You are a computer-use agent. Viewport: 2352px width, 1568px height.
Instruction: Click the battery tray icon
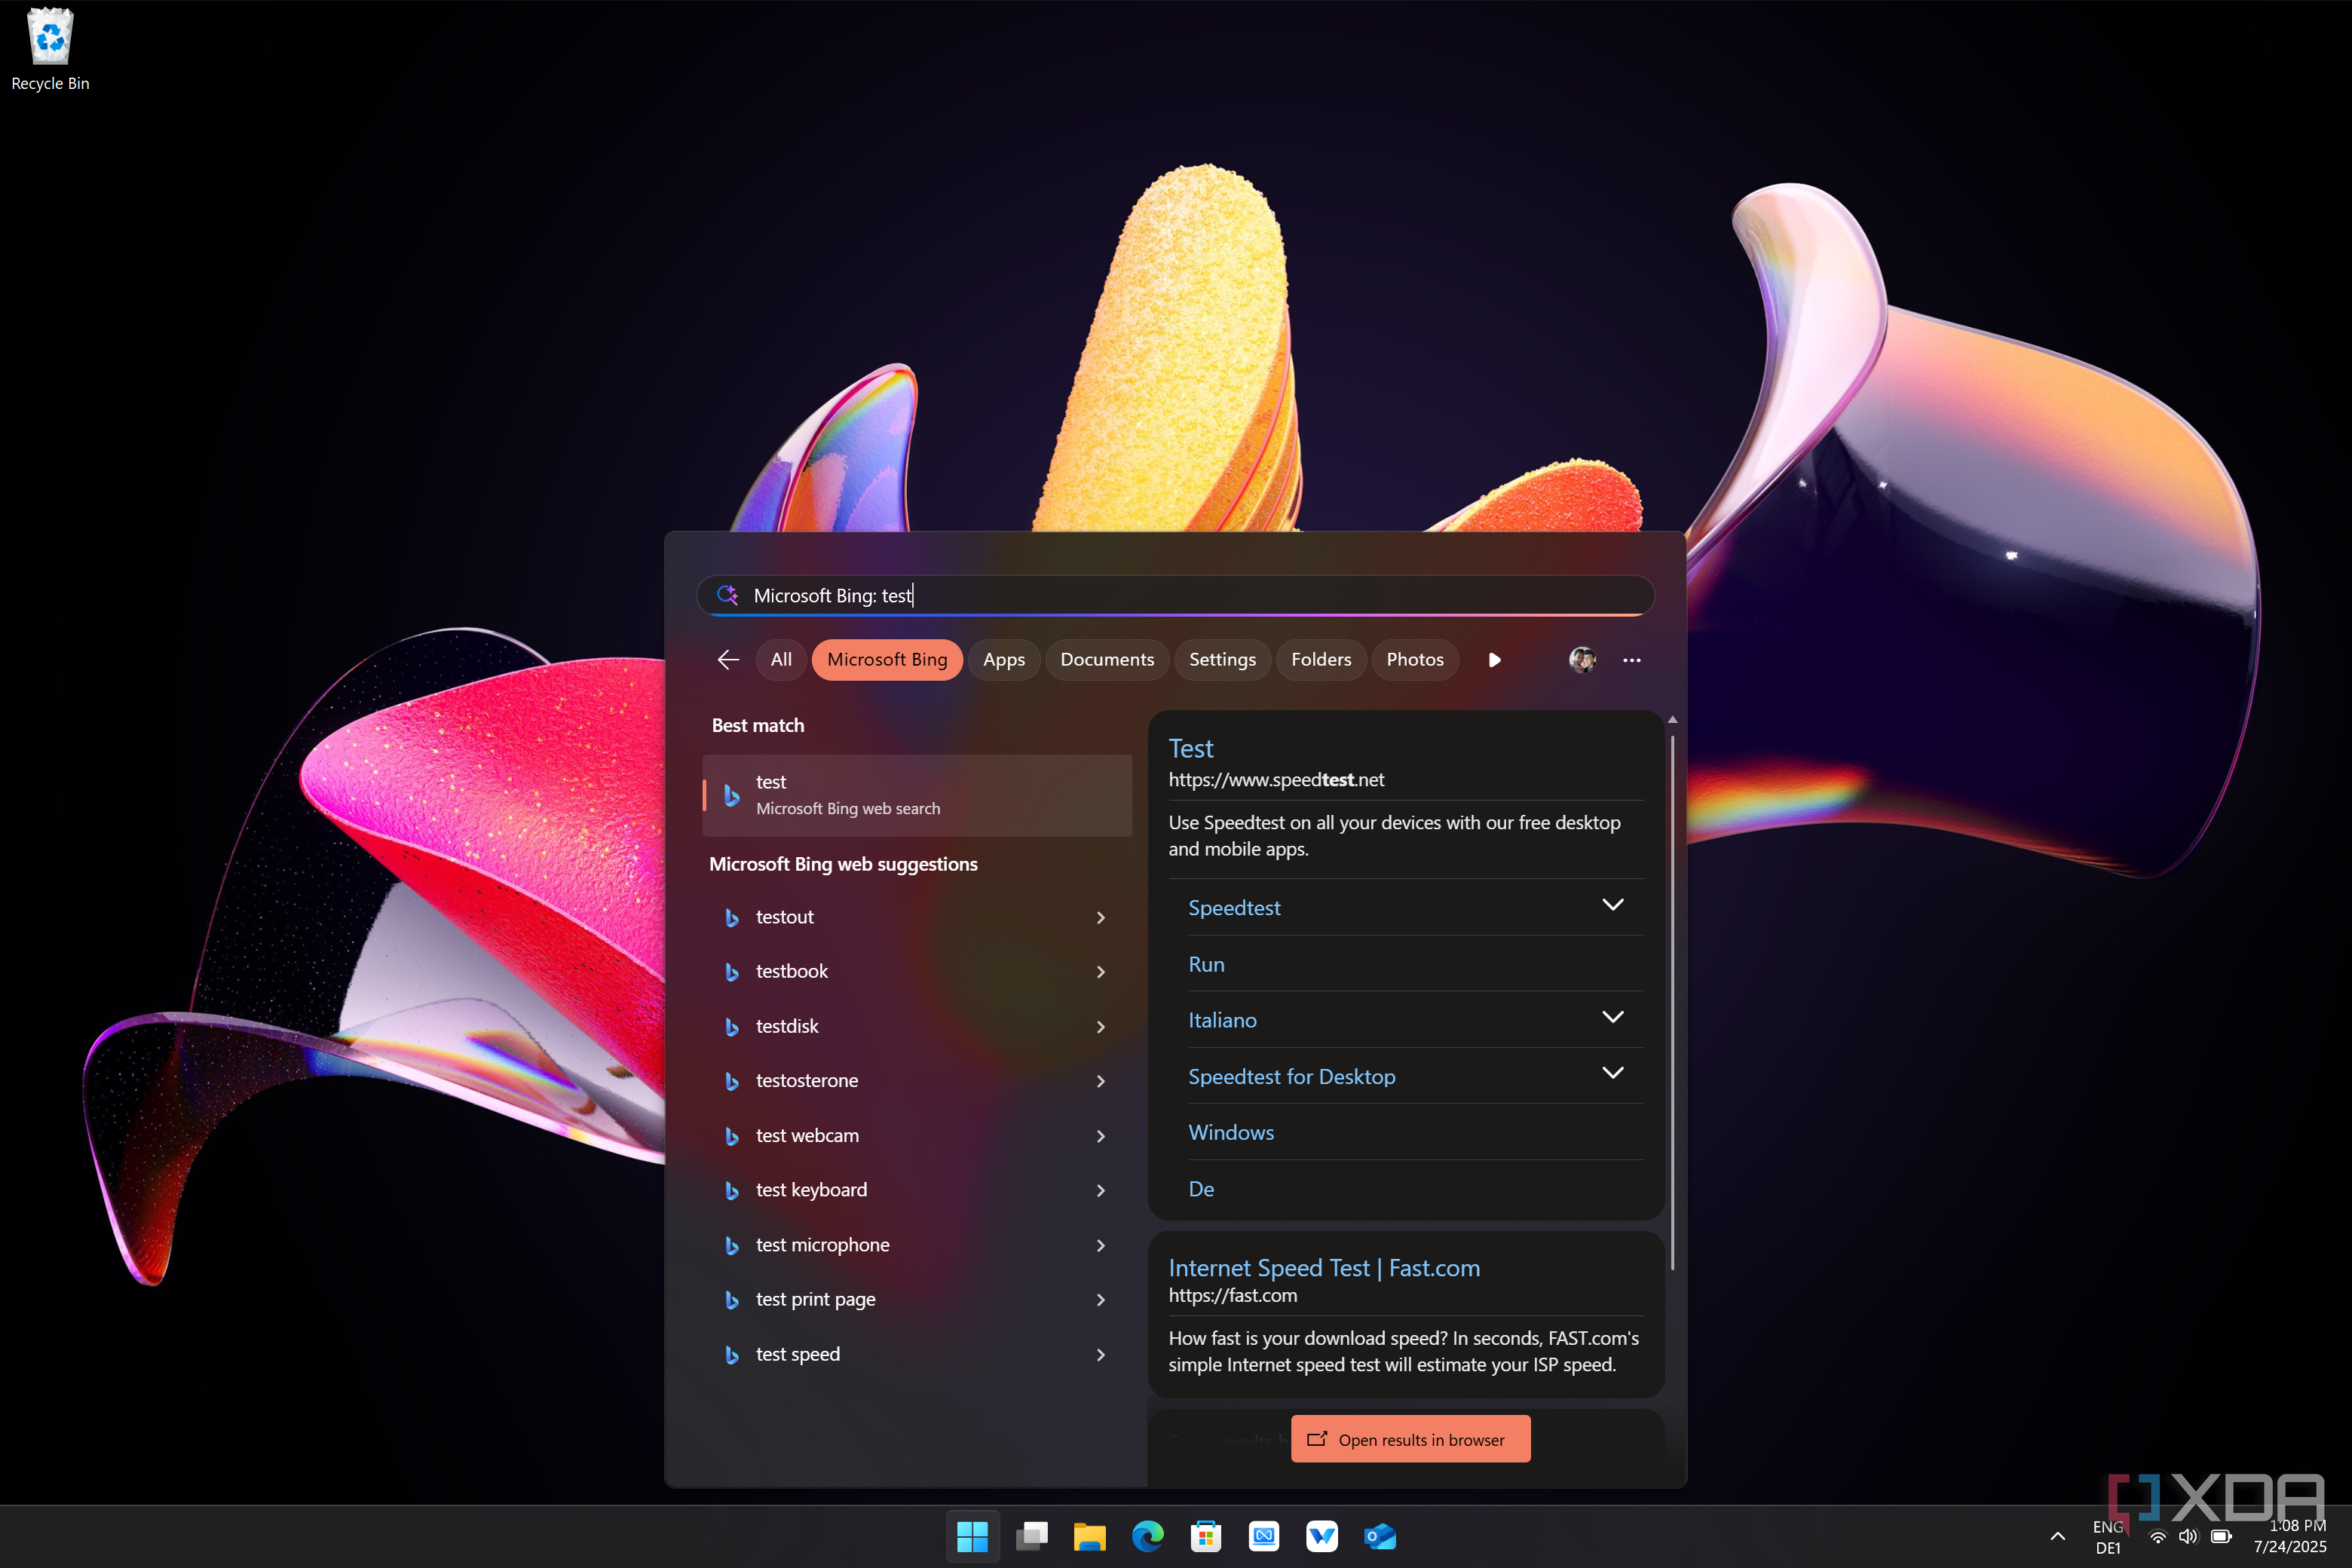[2221, 1537]
